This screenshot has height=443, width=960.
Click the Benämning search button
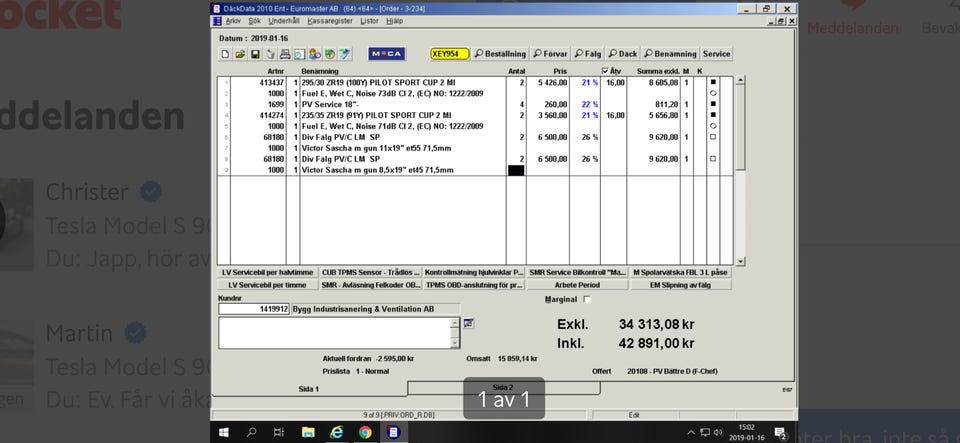(670, 54)
